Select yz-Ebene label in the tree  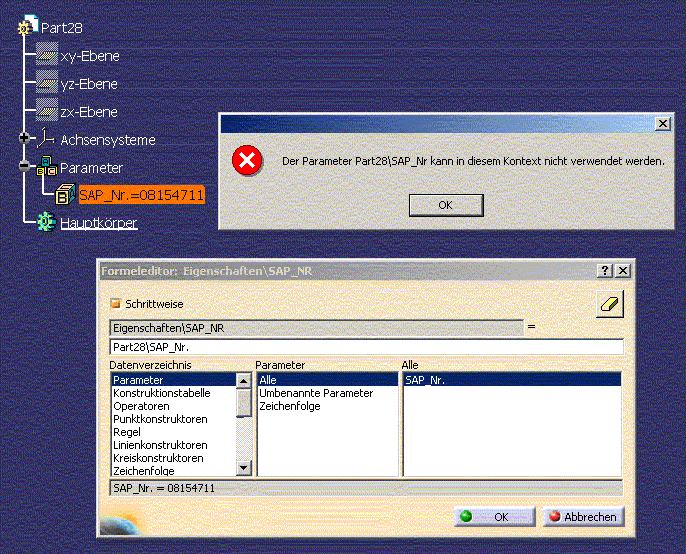[89, 84]
